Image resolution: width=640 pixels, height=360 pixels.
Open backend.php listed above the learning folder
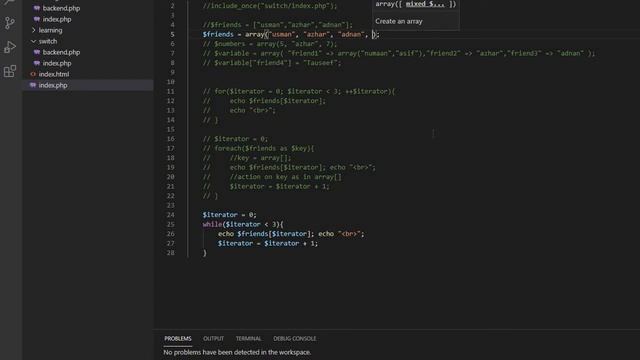[x=61, y=8]
